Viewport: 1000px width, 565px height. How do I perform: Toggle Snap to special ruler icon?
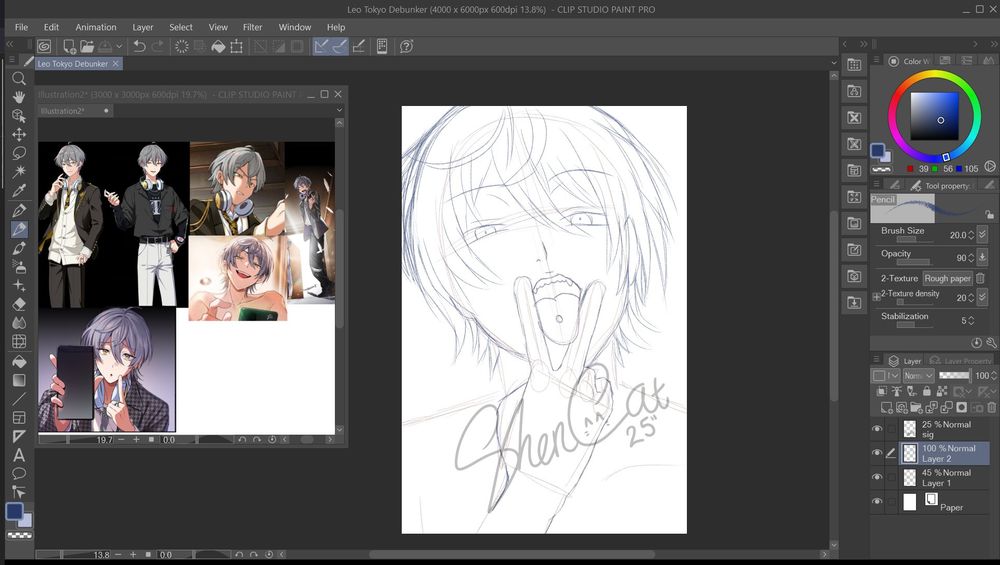pyautogui.click(x=340, y=47)
